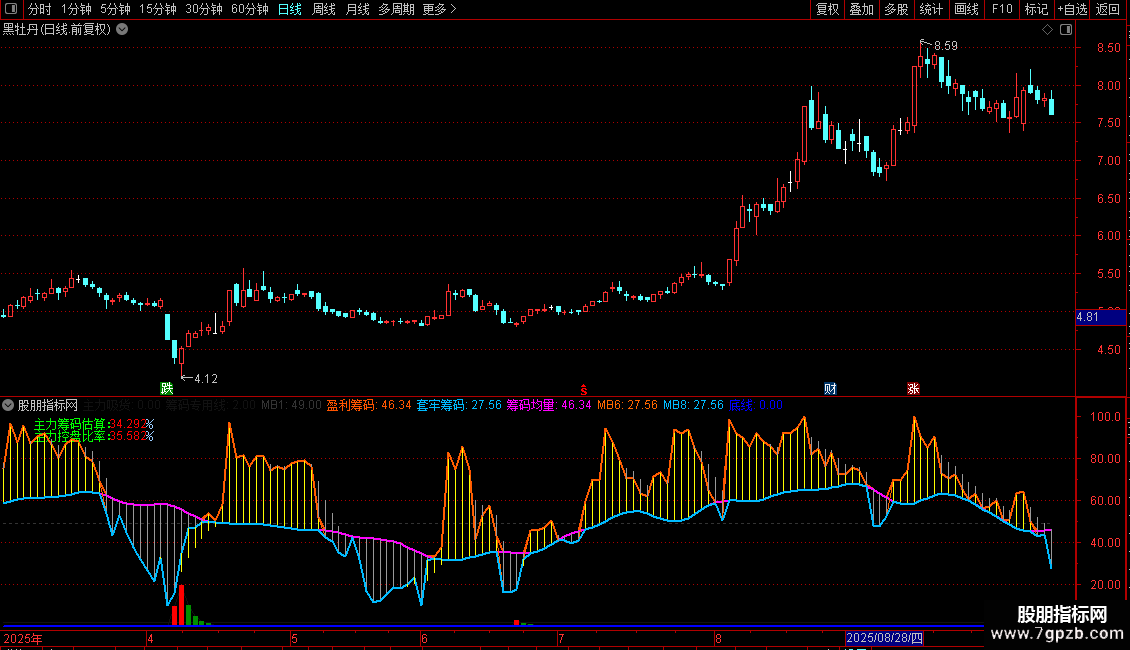Open the F10 company info

(1001, 9)
